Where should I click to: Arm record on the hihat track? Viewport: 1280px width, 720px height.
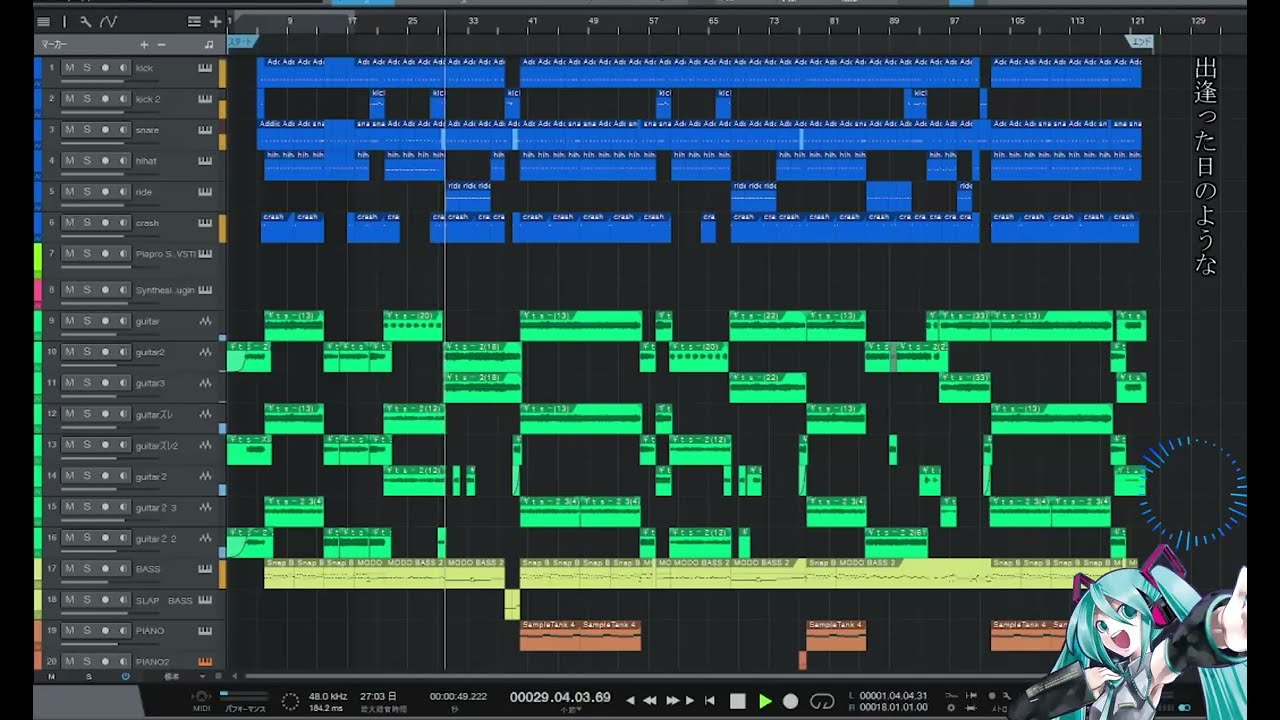(105, 161)
